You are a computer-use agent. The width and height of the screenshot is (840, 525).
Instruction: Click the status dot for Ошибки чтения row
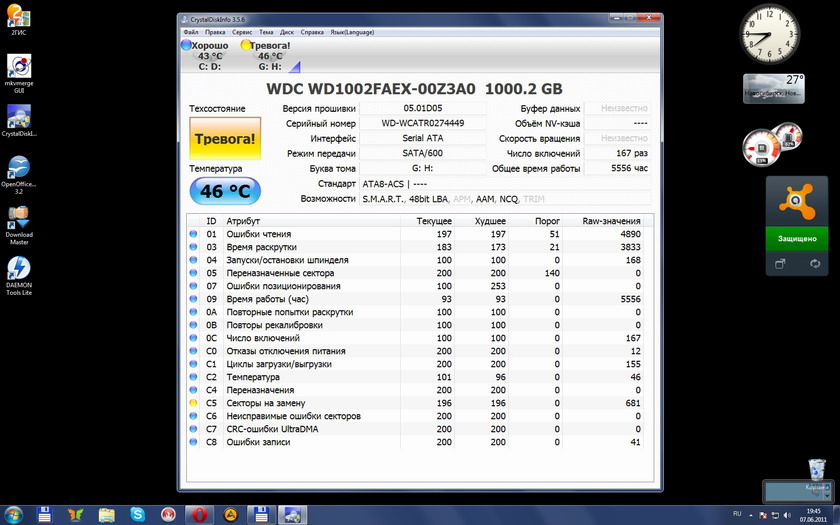pos(193,234)
